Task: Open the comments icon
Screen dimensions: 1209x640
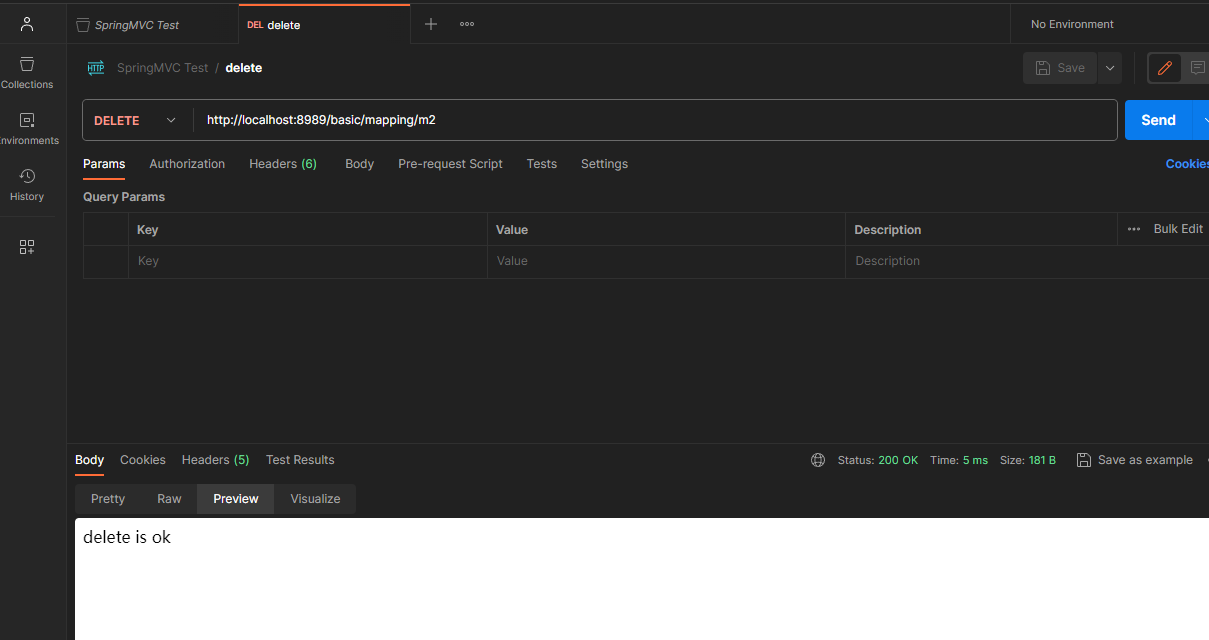Action: pos(1197,68)
